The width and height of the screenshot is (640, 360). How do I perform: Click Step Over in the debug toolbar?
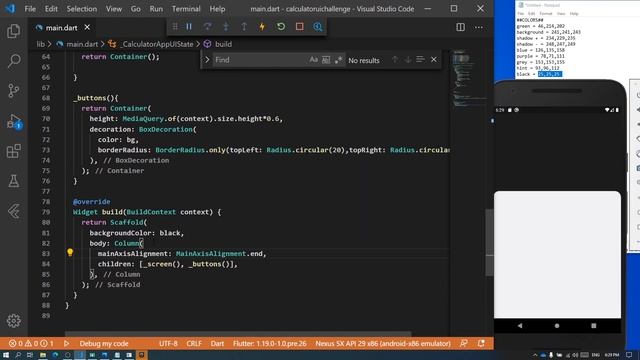[x=207, y=27]
